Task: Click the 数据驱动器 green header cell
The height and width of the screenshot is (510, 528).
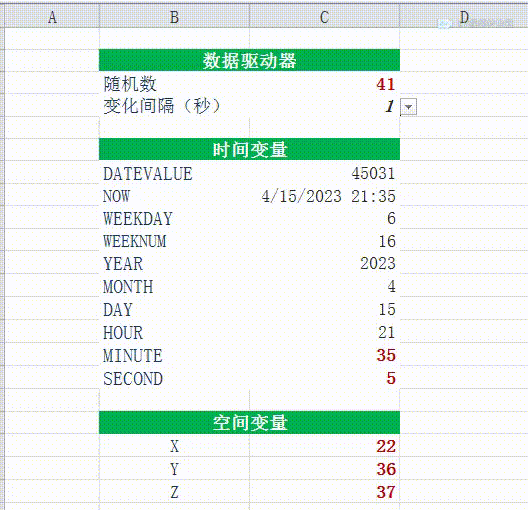Action: coord(250,60)
